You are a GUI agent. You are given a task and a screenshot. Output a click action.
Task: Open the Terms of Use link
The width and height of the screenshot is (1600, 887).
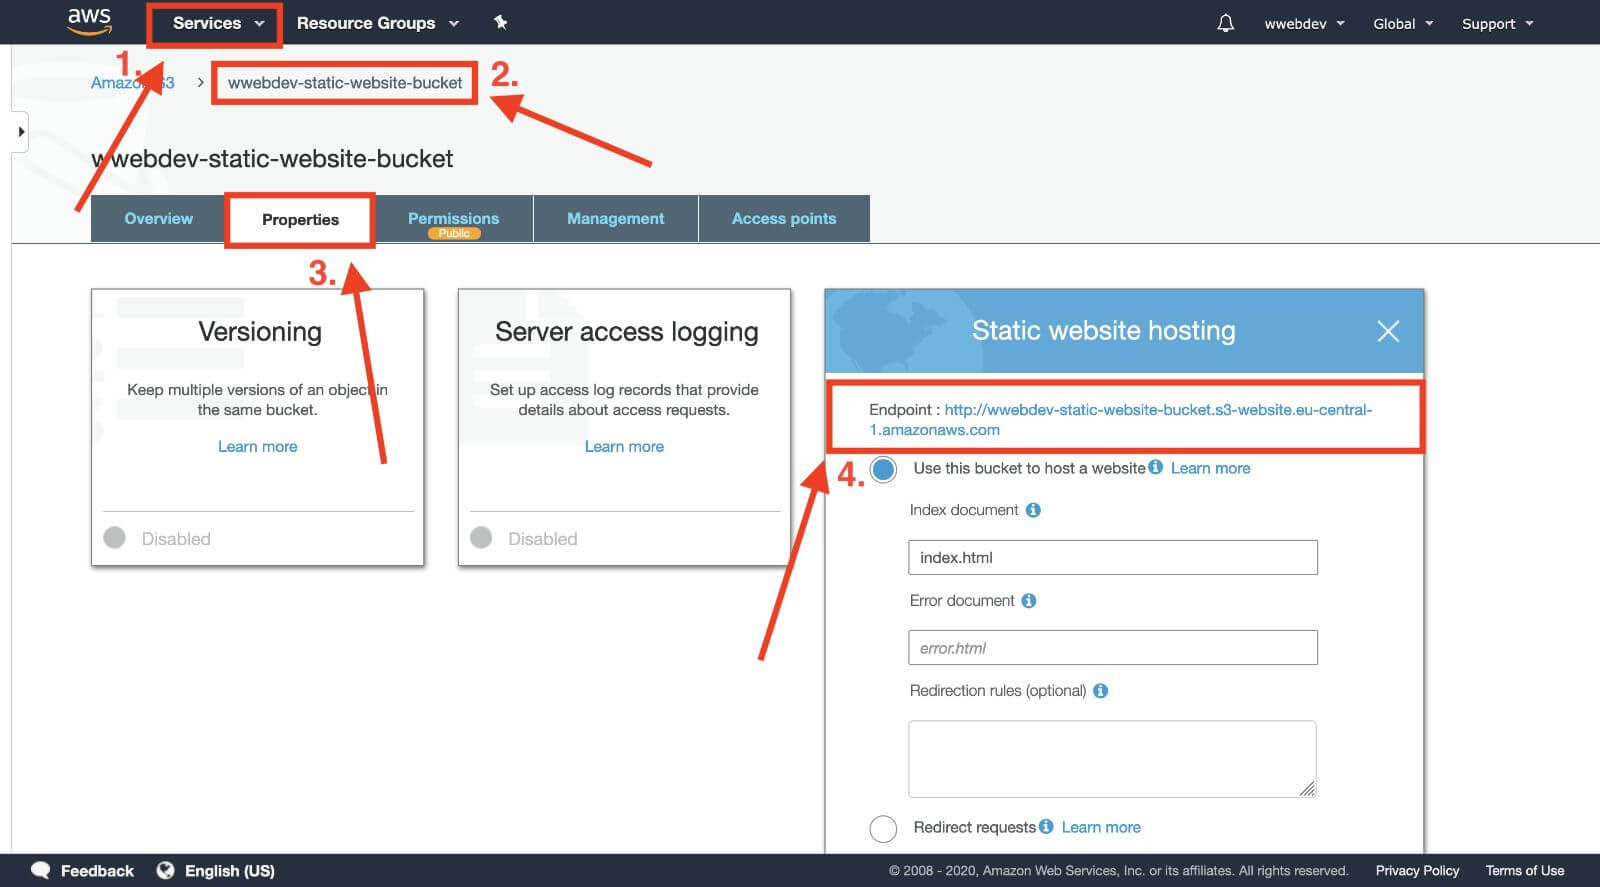click(x=1524, y=870)
